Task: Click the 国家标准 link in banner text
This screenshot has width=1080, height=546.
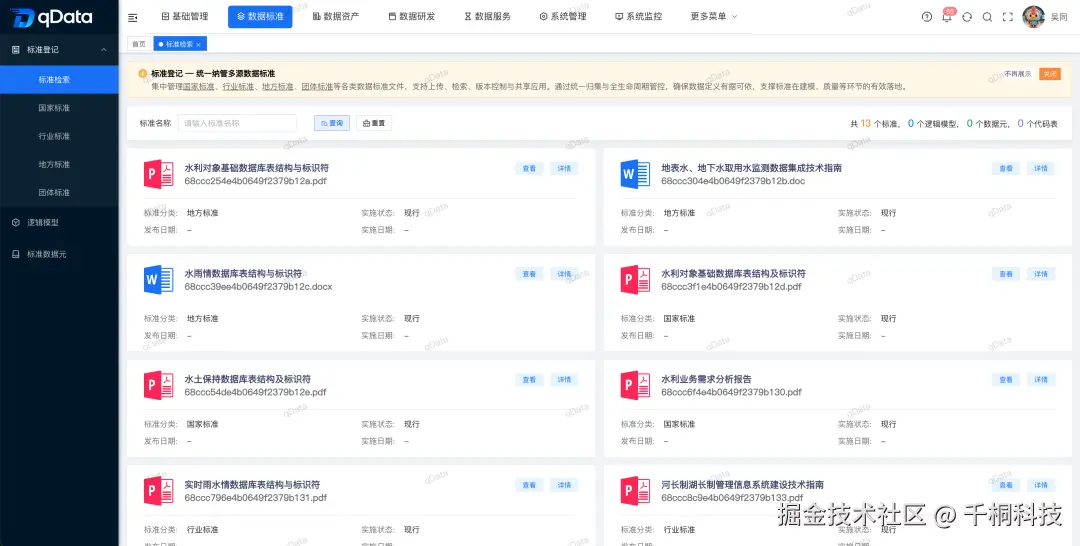Action: [198, 87]
